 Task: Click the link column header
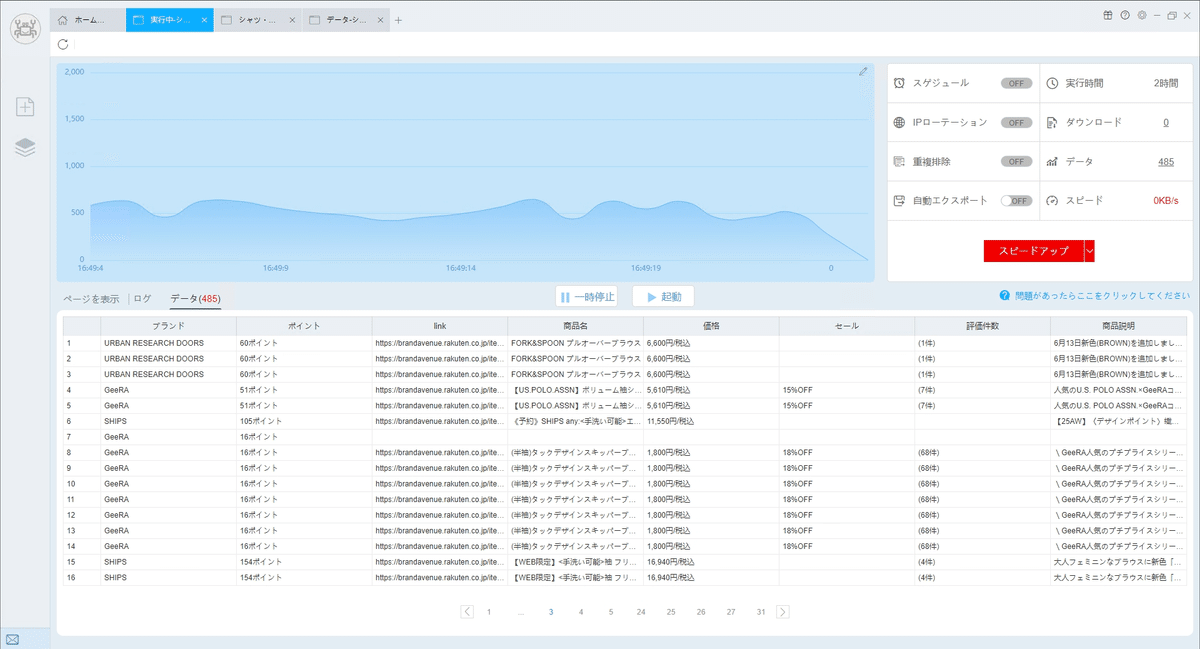[x=440, y=326]
